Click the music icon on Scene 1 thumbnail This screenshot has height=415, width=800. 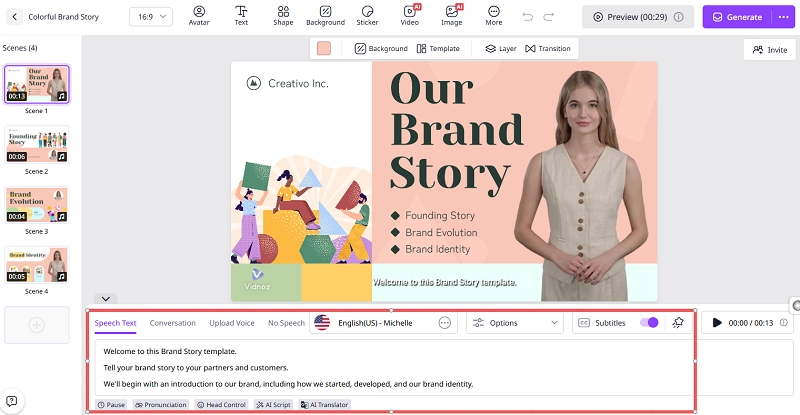tap(62, 96)
